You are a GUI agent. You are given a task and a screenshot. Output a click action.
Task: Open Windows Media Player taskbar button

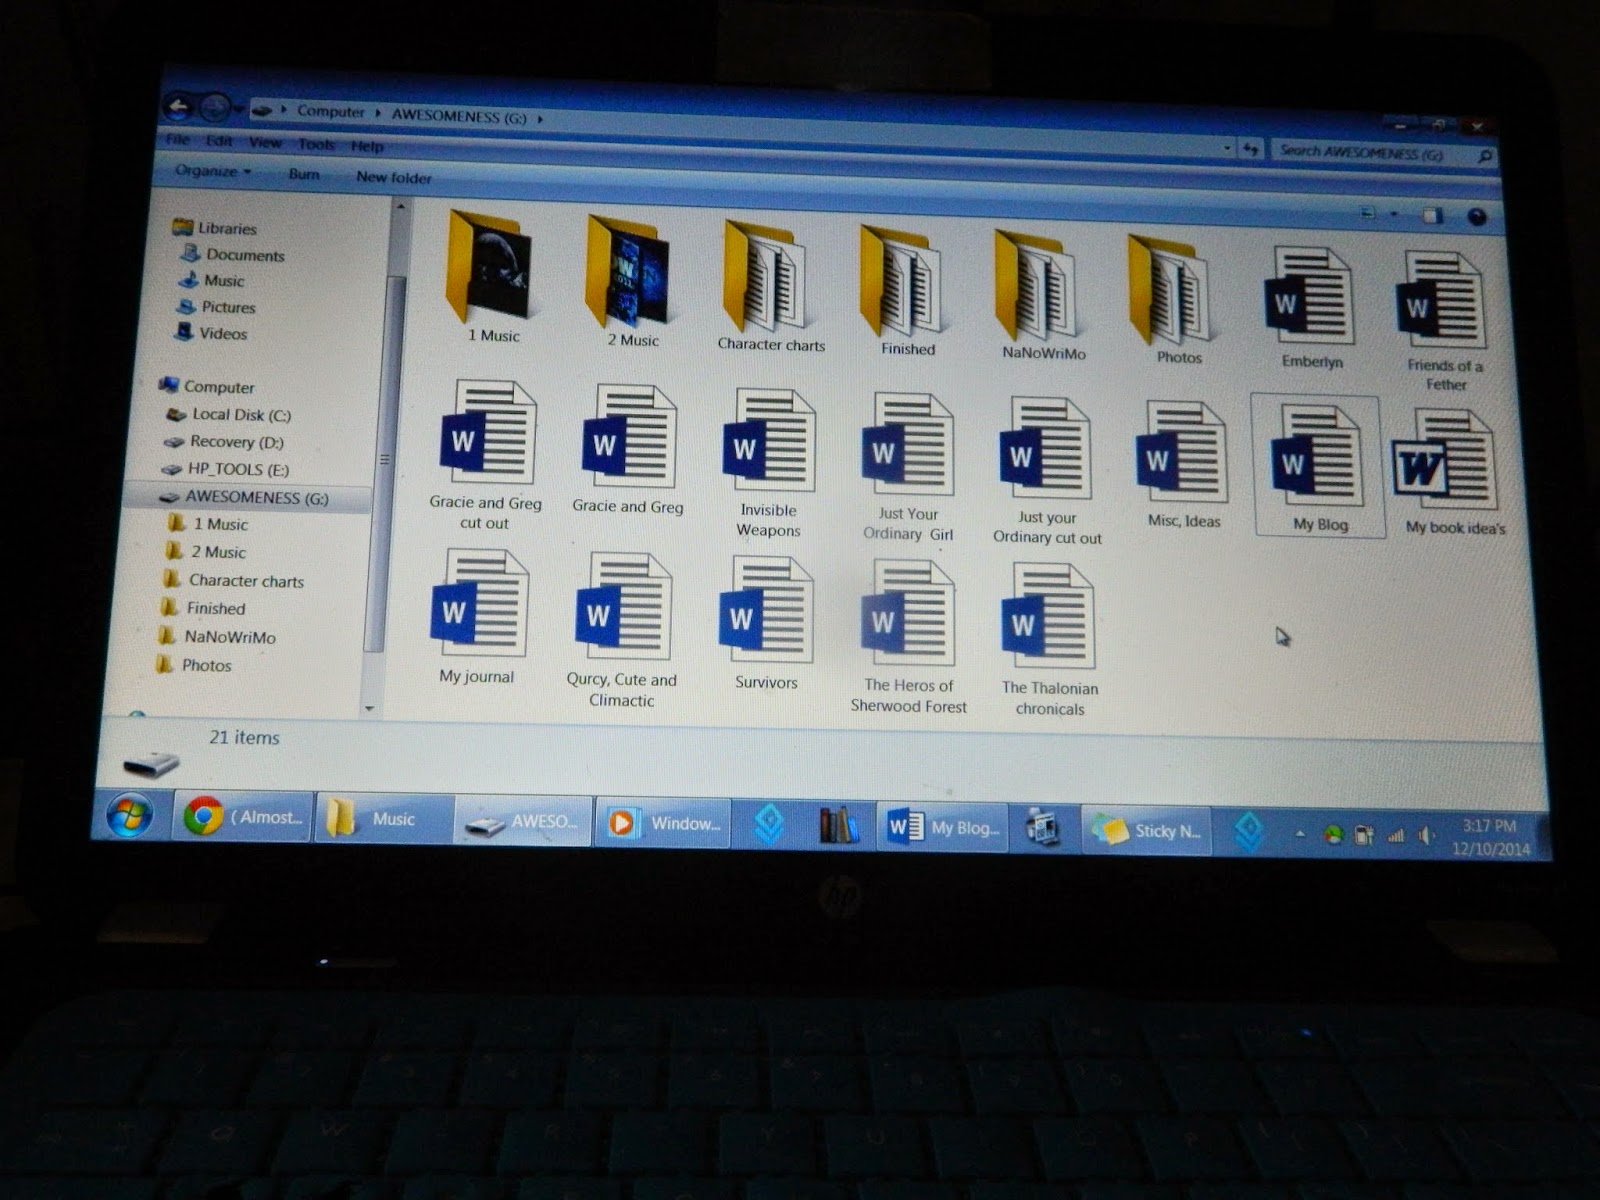(663, 823)
